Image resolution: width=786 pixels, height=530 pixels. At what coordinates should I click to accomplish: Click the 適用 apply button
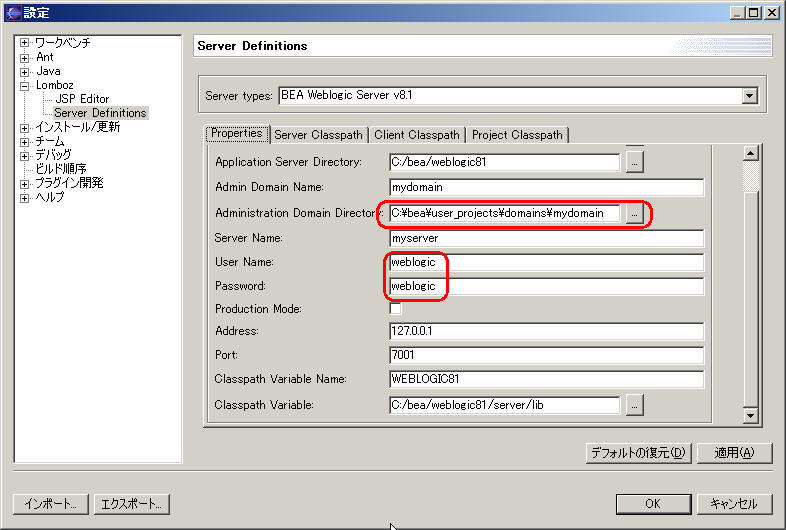(735, 453)
